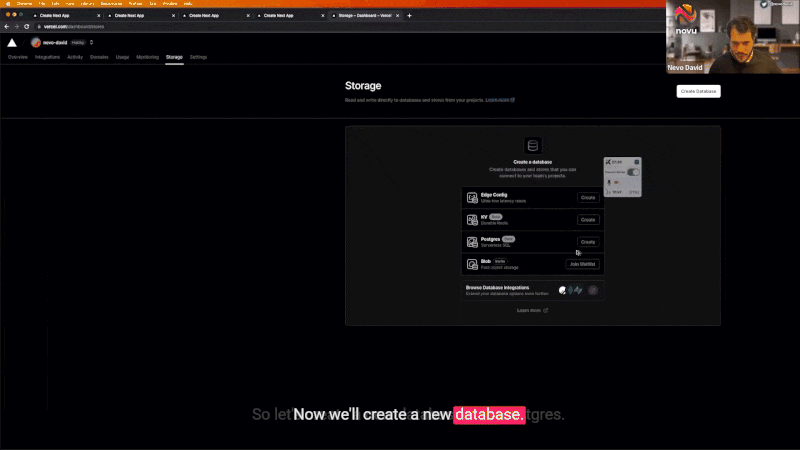Select the Storage tab
800x450 pixels.
pyautogui.click(x=174, y=57)
